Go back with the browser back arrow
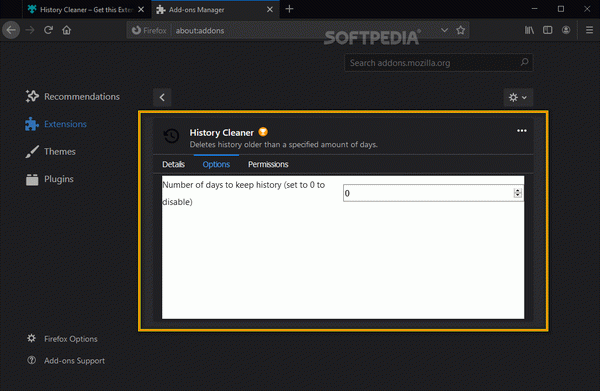The image size is (600, 391). click(11, 30)
